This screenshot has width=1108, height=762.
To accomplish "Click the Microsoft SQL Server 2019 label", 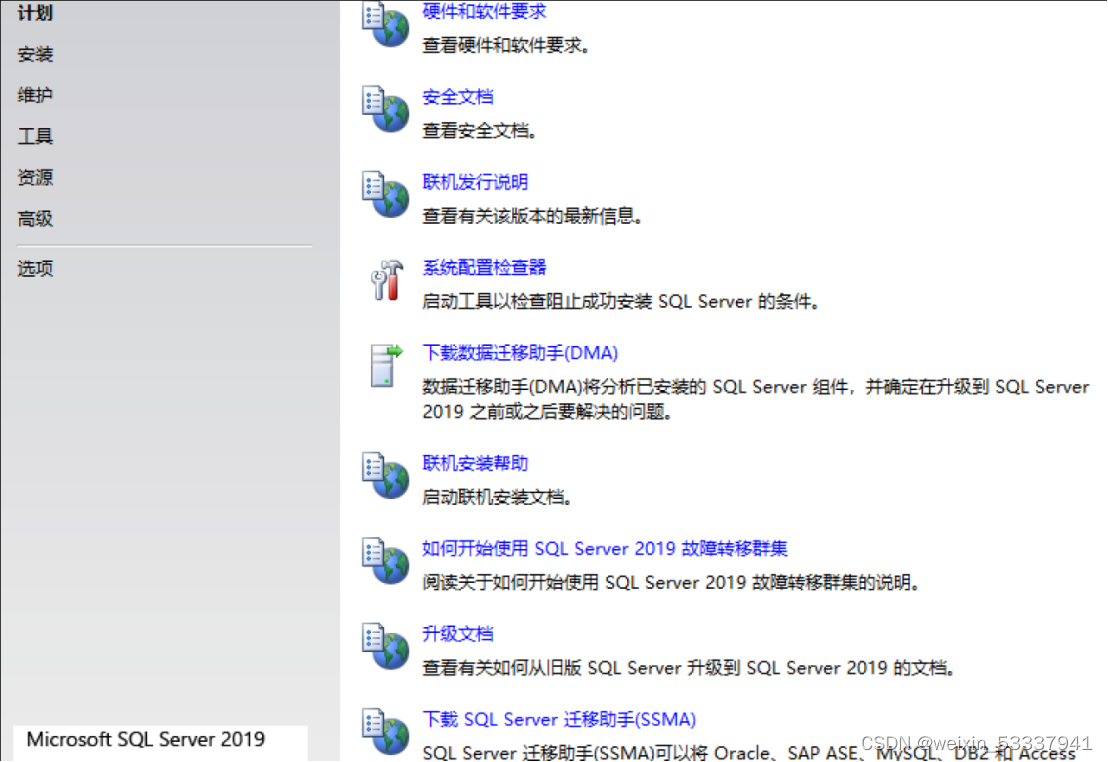I will click(146, 739).
